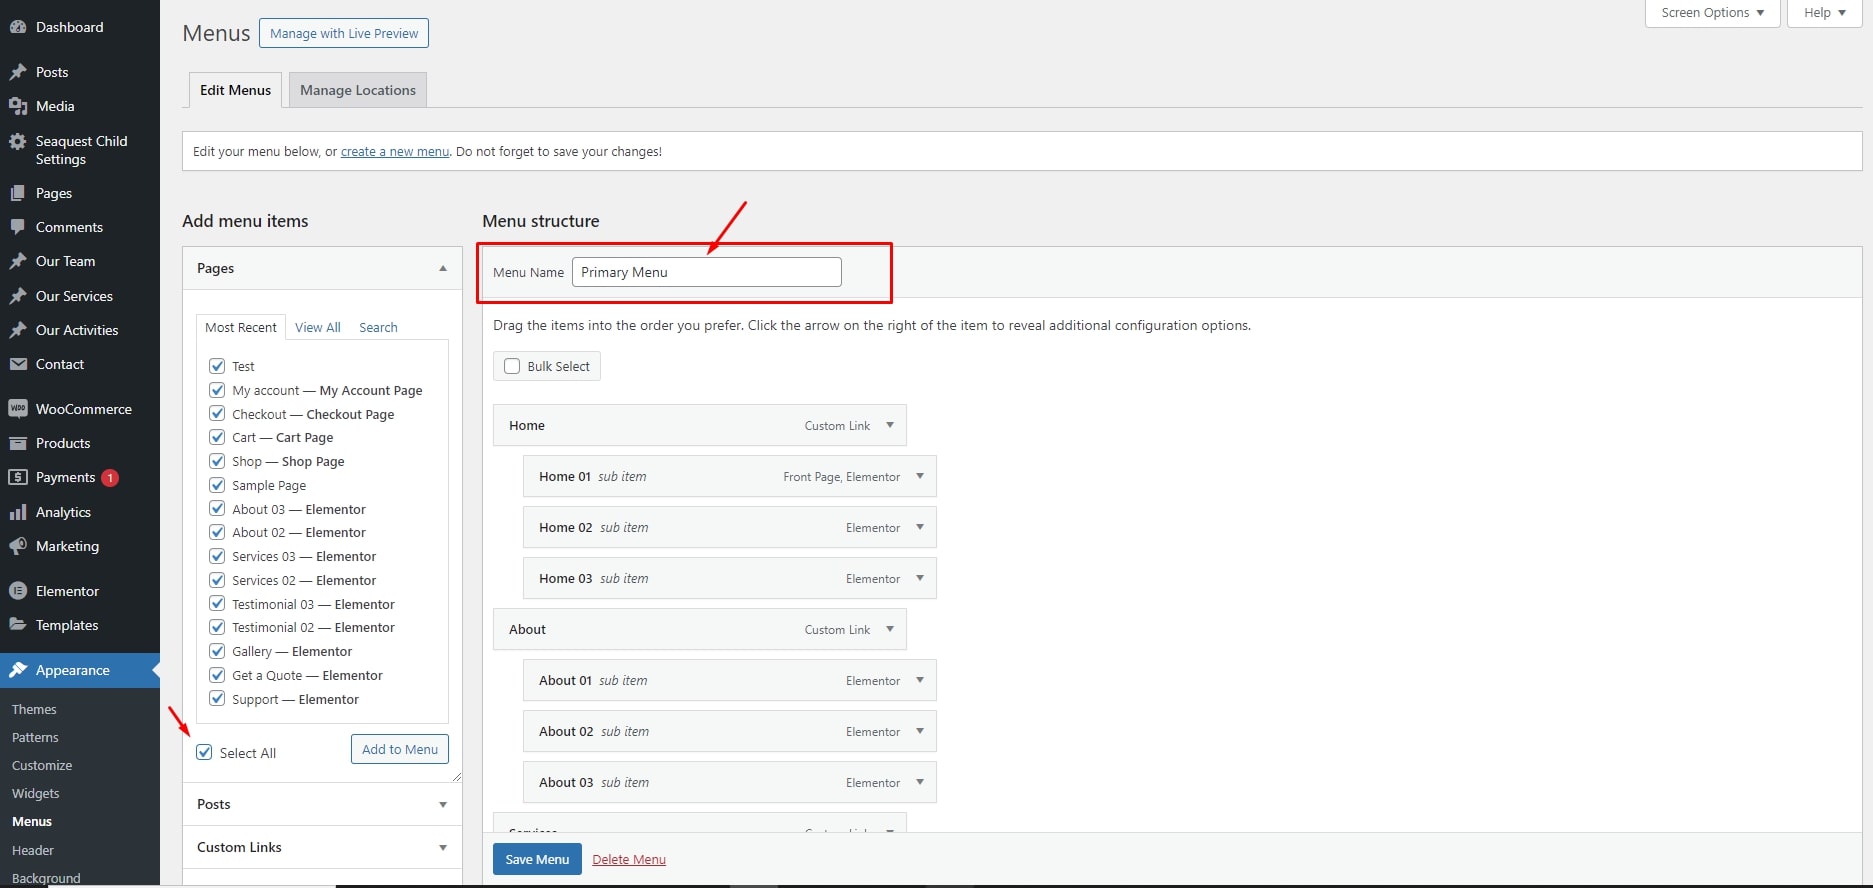Uncheck the Cart Page checkbox
The width and height of the screenshot is (1873, 888).
coord(217,437)
